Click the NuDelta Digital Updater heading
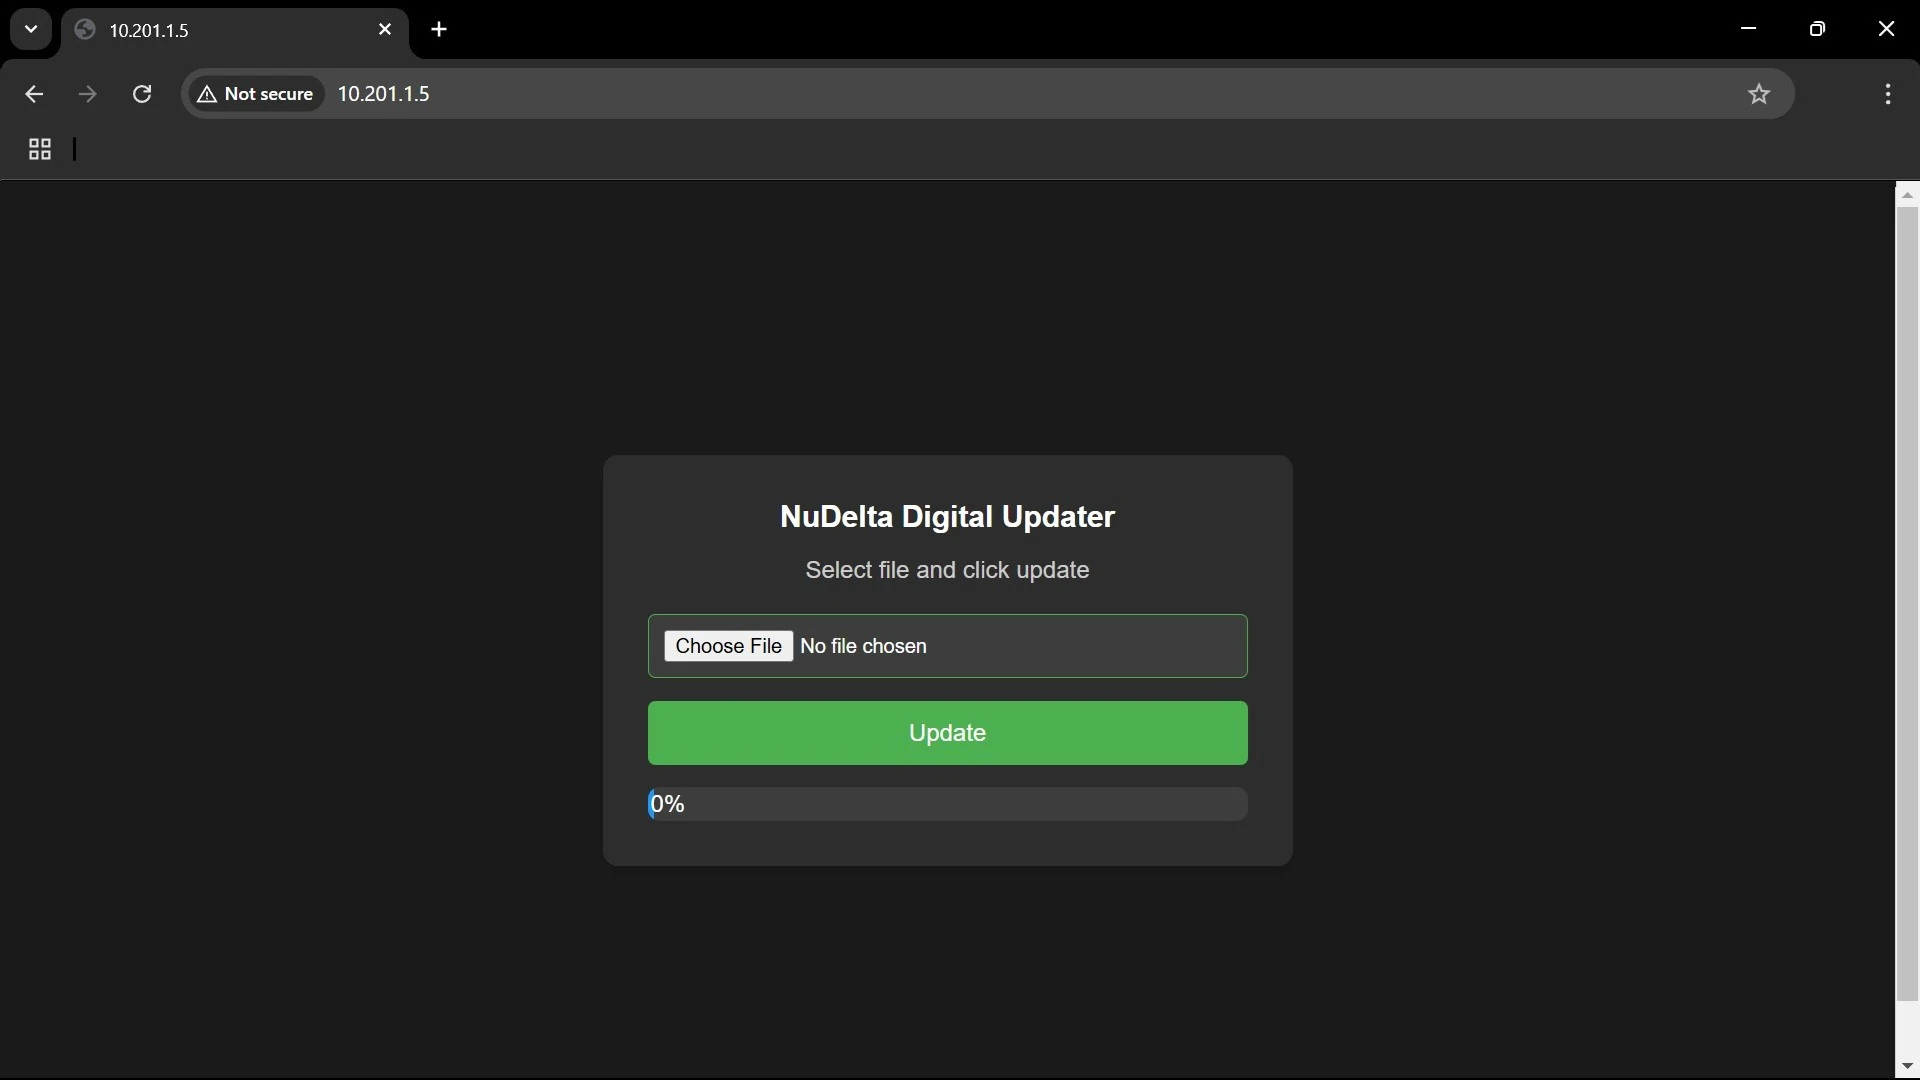Screen dimensions: 1920x1080 pos(947,517)
